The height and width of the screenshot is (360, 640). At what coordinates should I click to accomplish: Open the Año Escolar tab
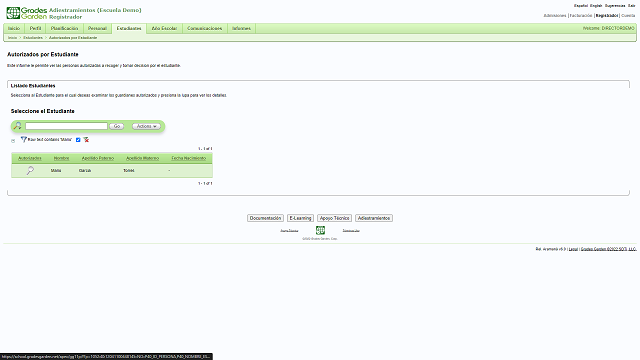point(164,29)
